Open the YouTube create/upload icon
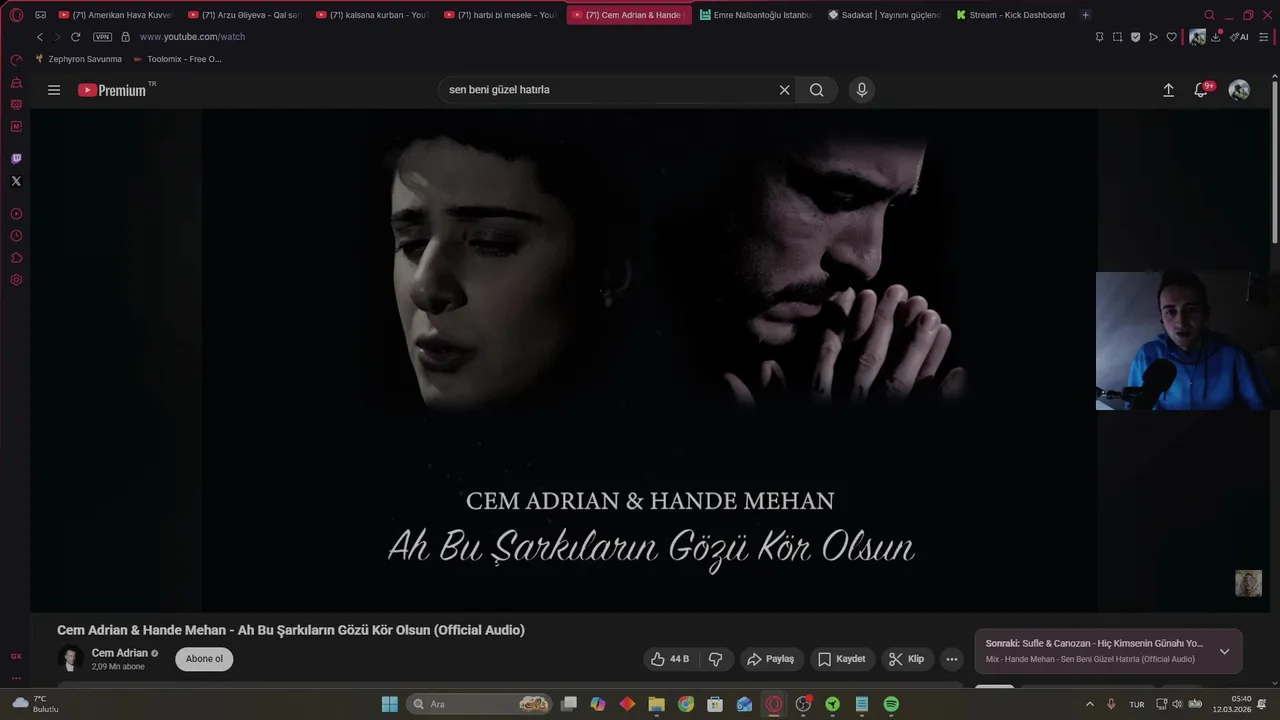Screen dimensions: 1280x720 [1168, 90]
